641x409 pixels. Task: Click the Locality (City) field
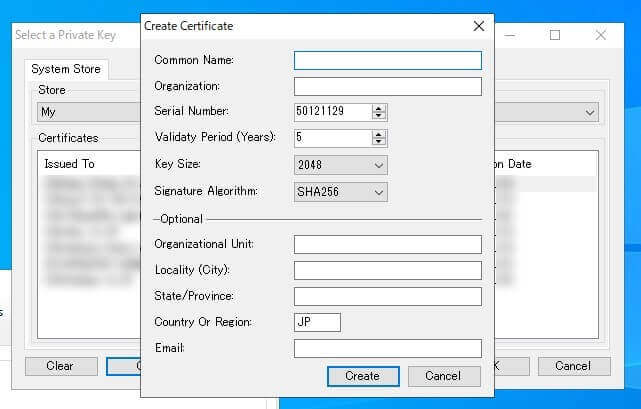tap(388, 270)
